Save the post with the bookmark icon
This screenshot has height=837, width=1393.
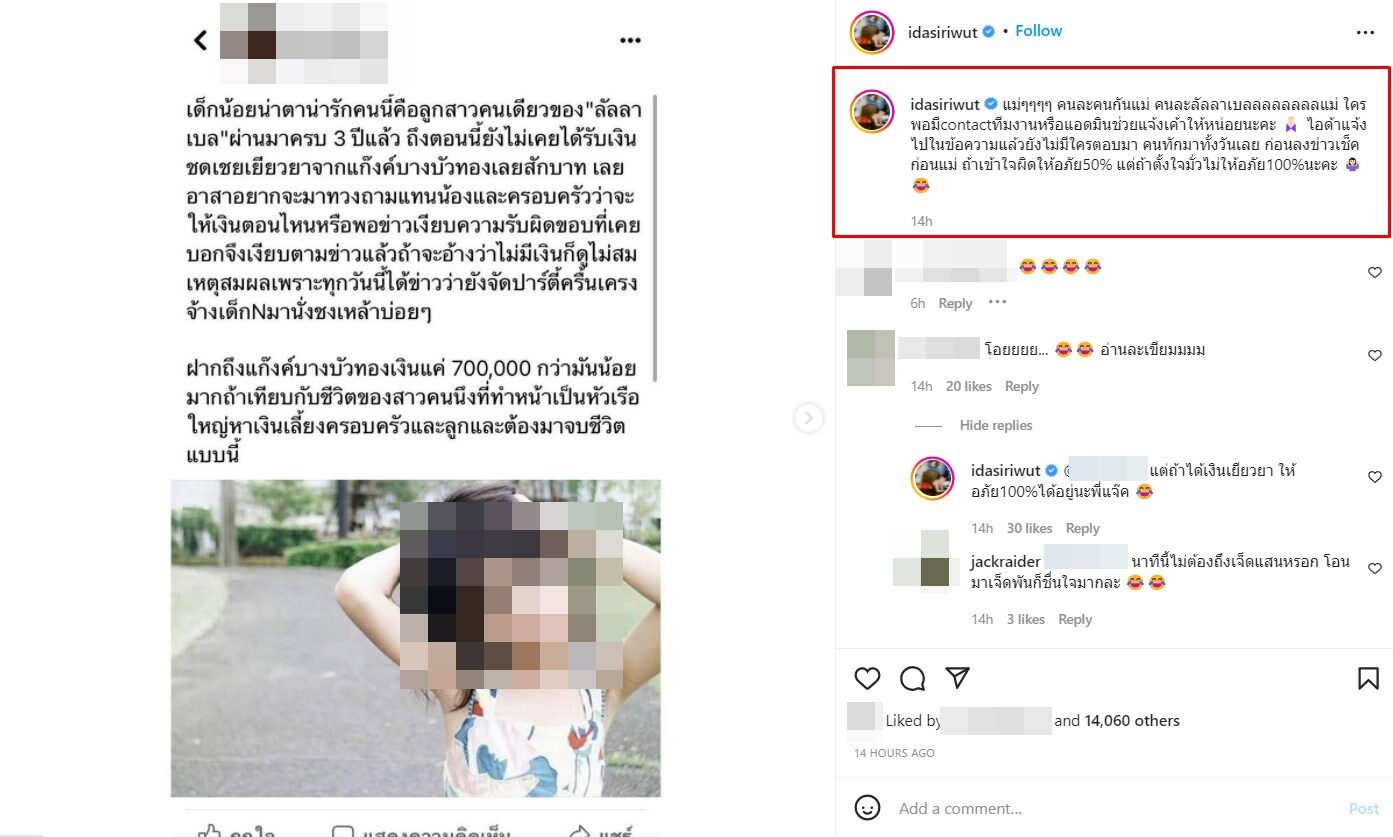point(1368,679)
